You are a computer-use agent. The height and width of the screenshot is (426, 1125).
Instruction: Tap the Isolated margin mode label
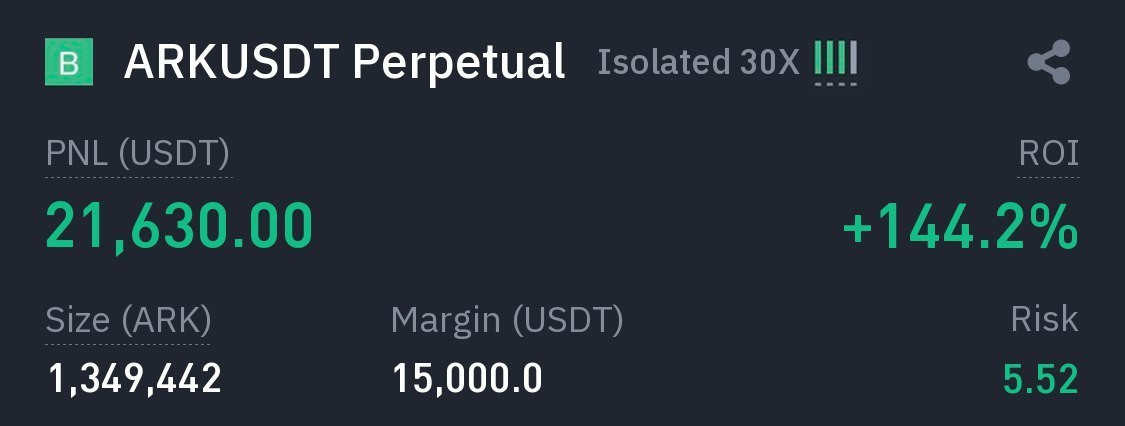point(665,62)
